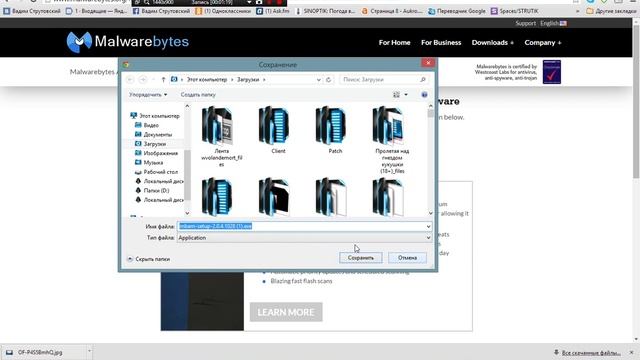Open the address bar history dropdown

(x=319, y=80)
